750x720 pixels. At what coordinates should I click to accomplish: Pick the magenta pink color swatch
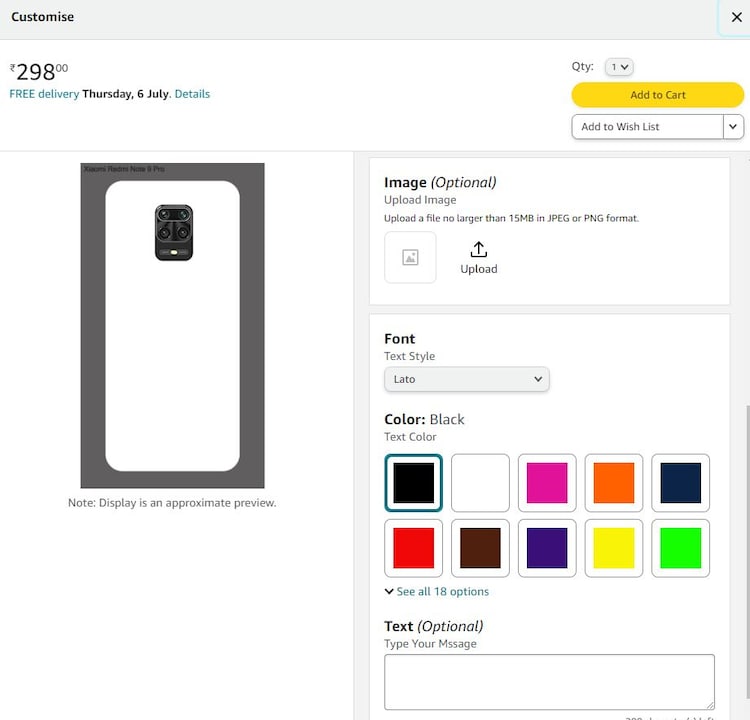pos(547,483)
